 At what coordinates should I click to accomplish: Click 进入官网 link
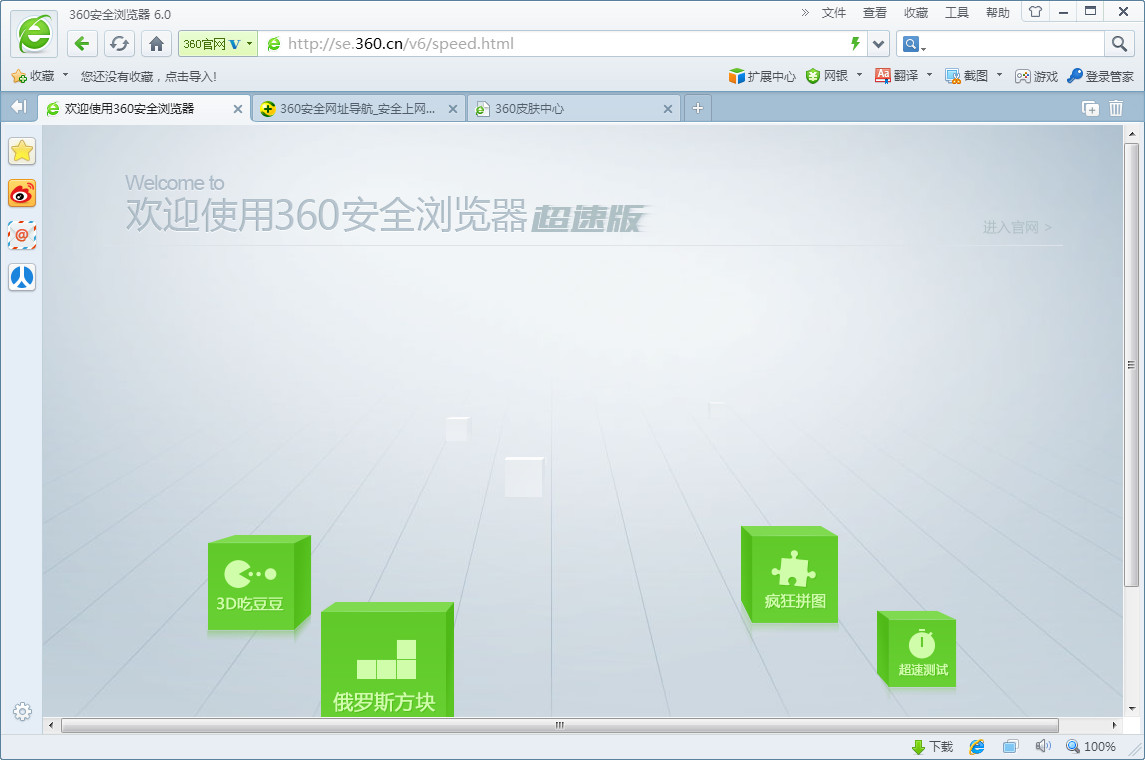pyautogui.click(x=1016, y=227)
